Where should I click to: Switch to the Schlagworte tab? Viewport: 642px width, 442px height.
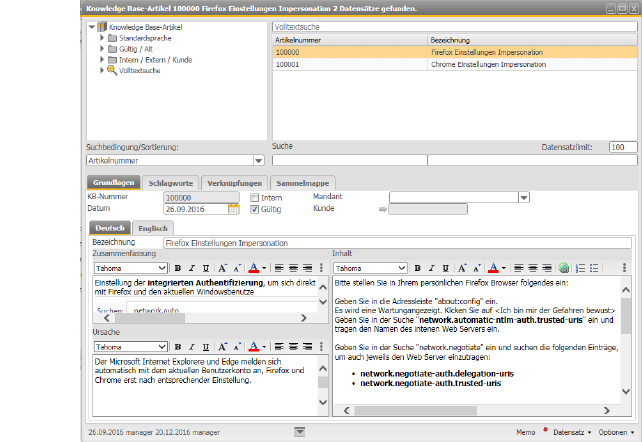[x=171, y=183]
